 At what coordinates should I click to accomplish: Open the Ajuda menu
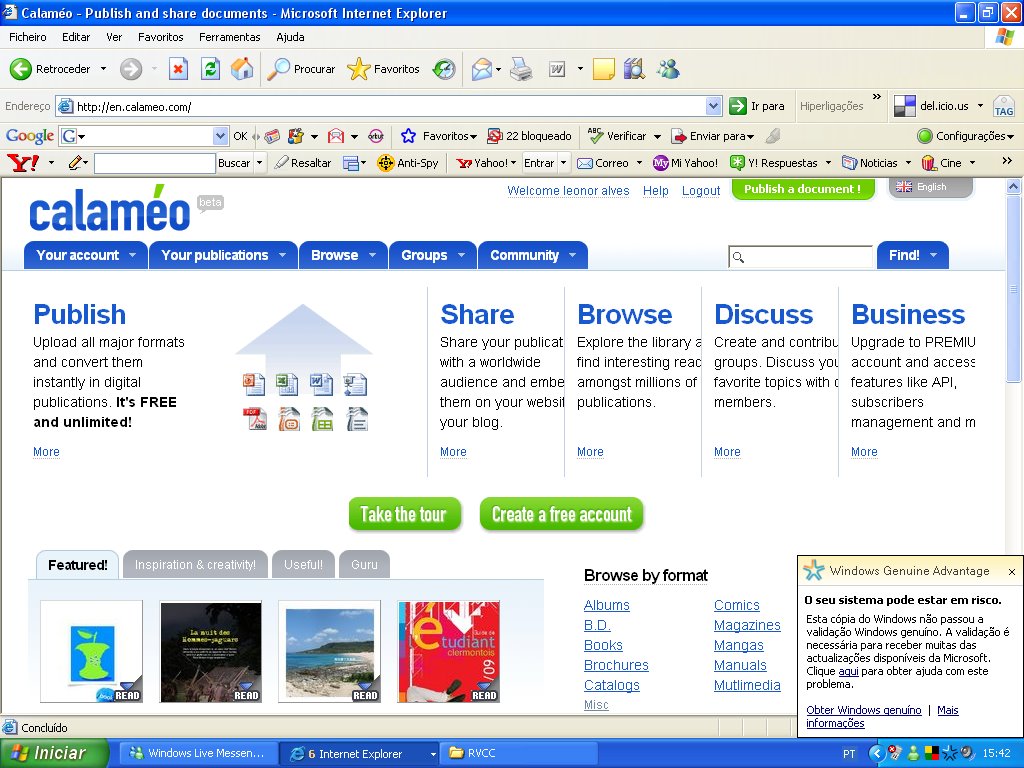(x=290, y=37)
